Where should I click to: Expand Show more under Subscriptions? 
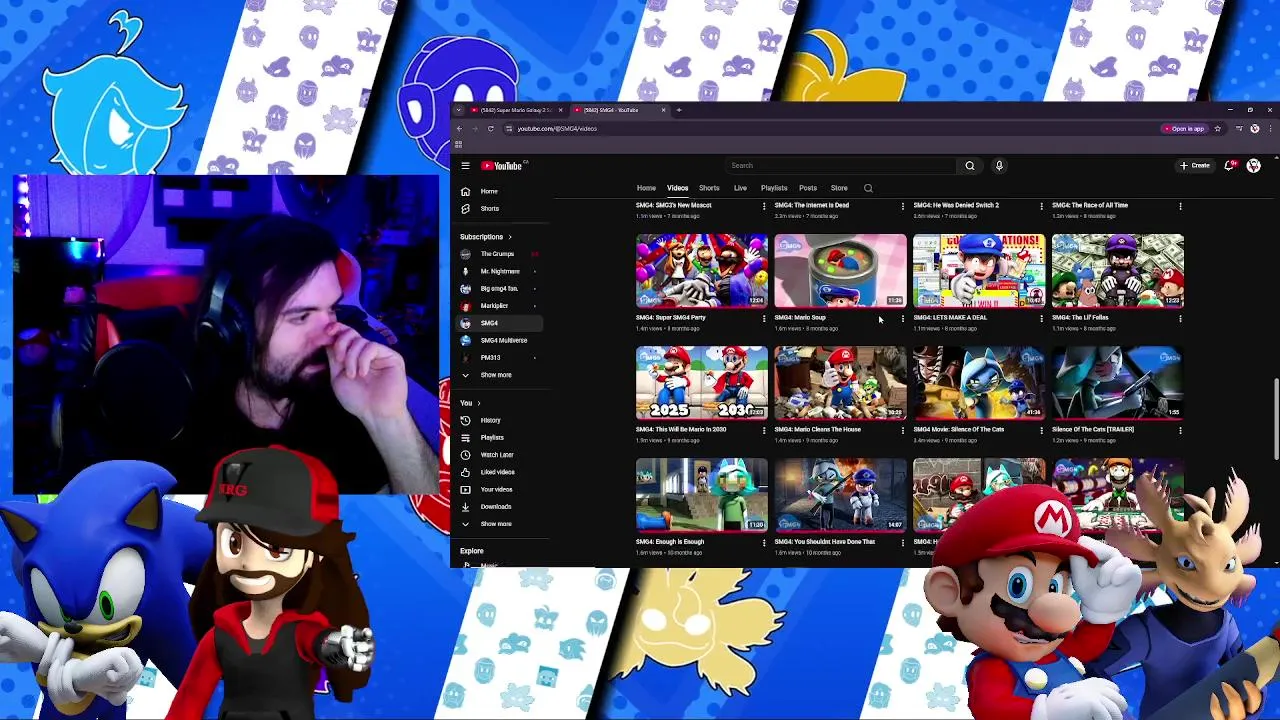click(498, 375)
